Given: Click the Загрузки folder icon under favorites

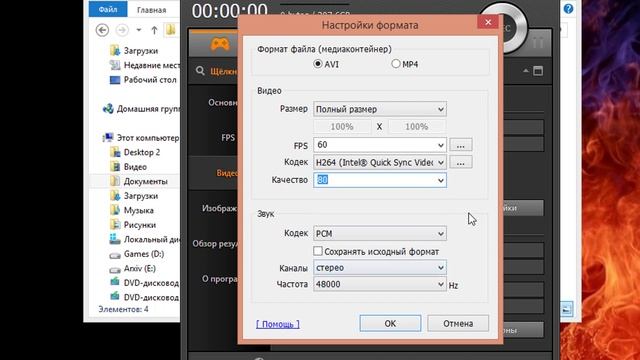Looking at the screenshot, I should point(115,50).
